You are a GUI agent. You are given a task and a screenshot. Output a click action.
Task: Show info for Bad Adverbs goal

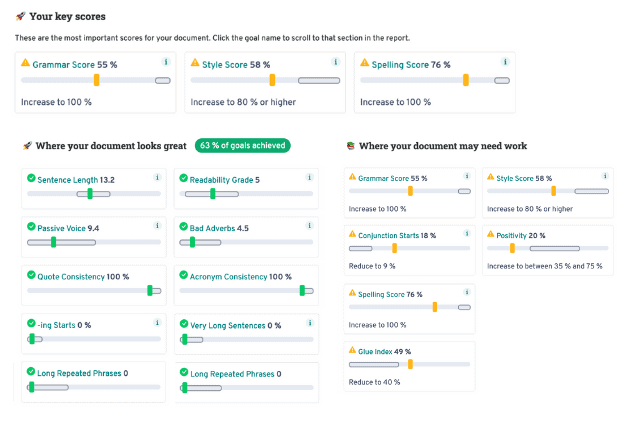pos(310,226)
